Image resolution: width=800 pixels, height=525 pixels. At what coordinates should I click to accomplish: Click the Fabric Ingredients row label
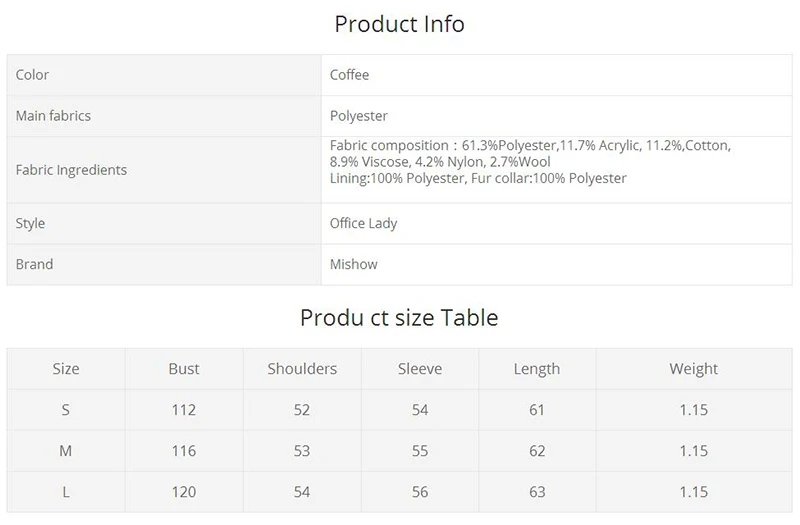71,170
